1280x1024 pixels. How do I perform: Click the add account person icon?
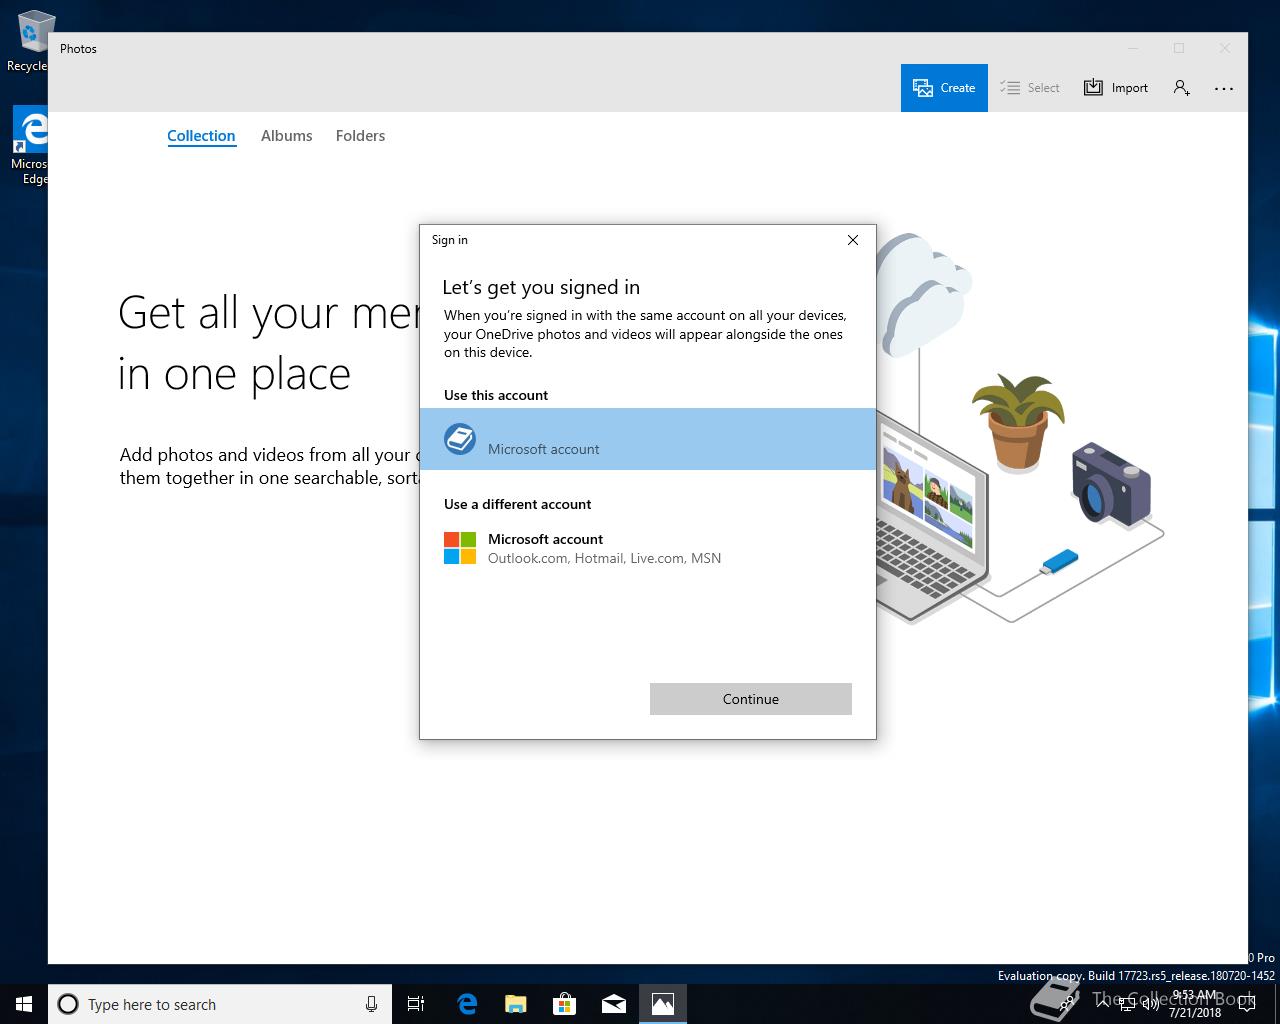pos(1182,88)
